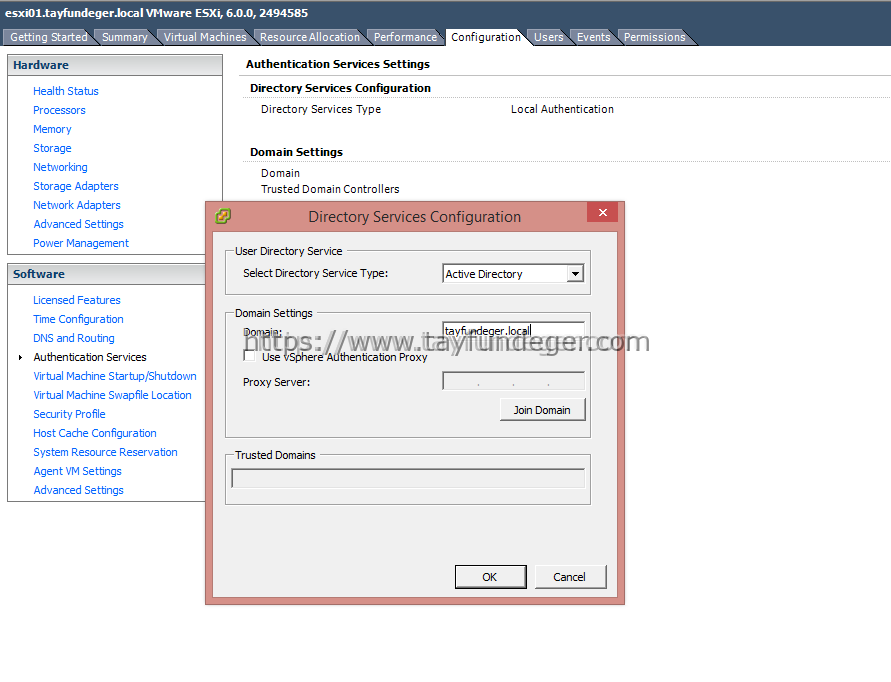The width and height of the screenshot is (891, 682).
Task: Go to the Performance tab
Action: click(405, 37)
